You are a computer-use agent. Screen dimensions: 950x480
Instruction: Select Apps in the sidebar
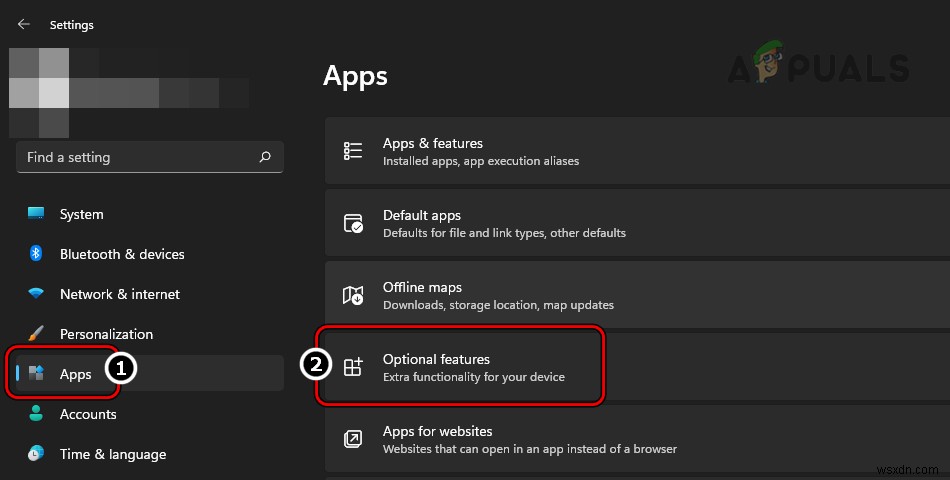76,374
